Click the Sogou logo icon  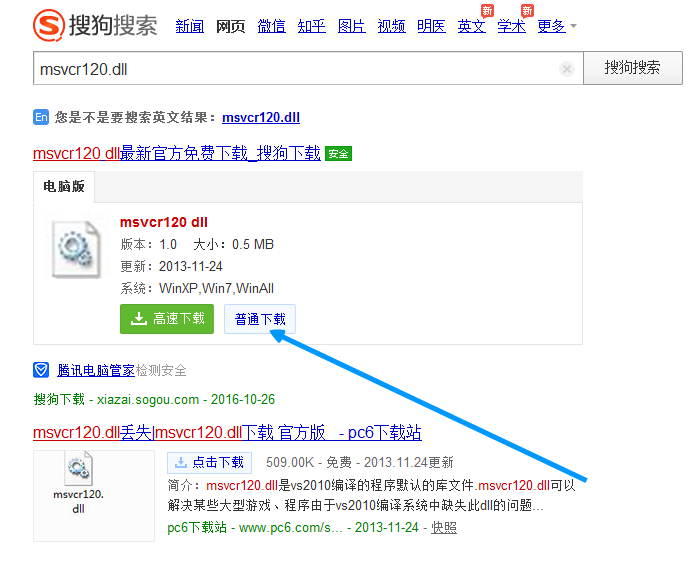tap(49, 26)
